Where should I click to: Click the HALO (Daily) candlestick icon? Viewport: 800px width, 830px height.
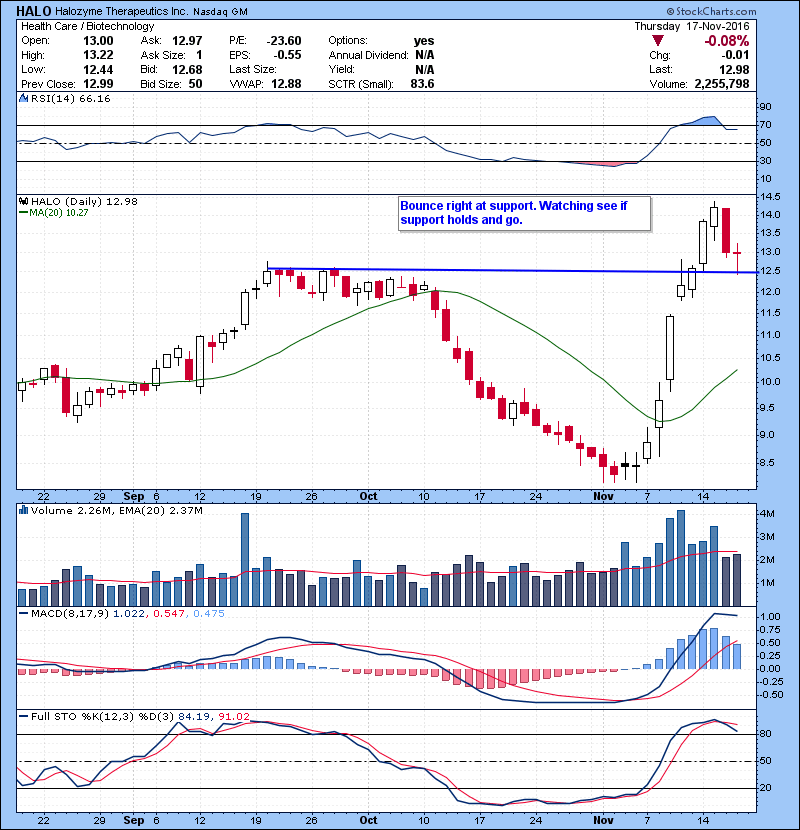point(23,201)
